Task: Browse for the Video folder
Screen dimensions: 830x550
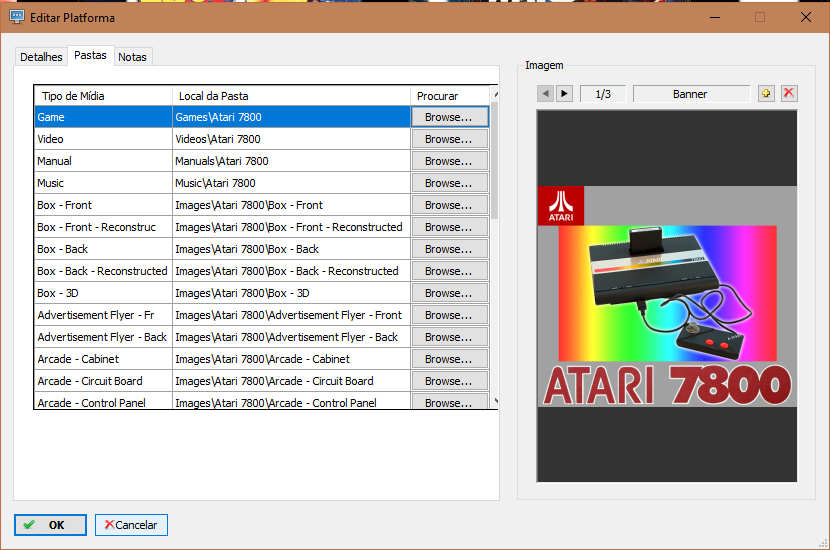Action: [x=449, y=139]
